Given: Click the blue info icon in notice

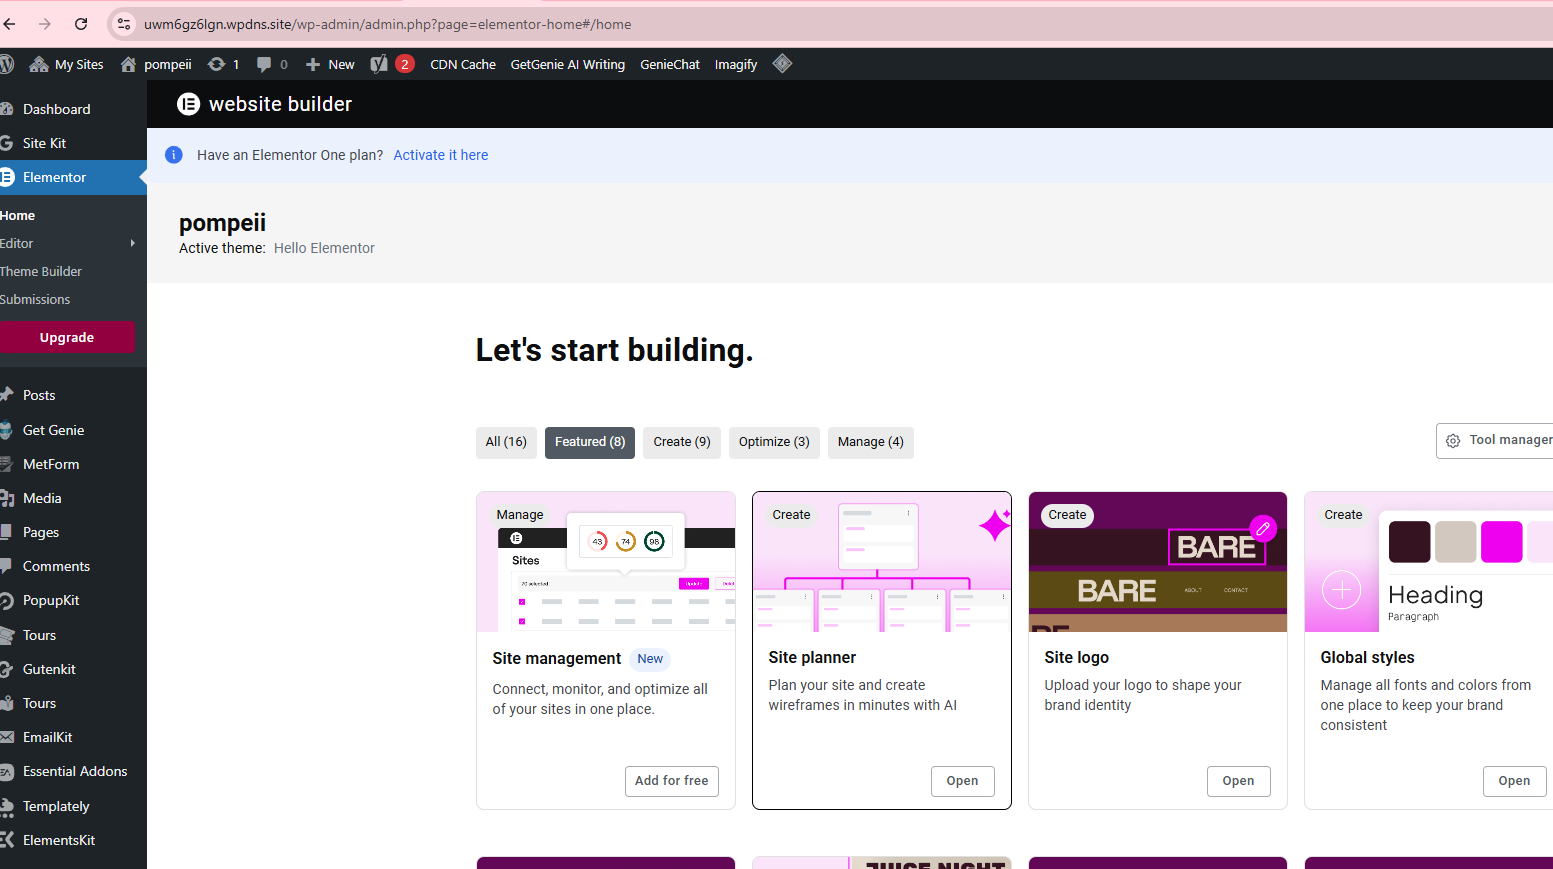Looking at the screenshot, I should (x=174, y=155).
